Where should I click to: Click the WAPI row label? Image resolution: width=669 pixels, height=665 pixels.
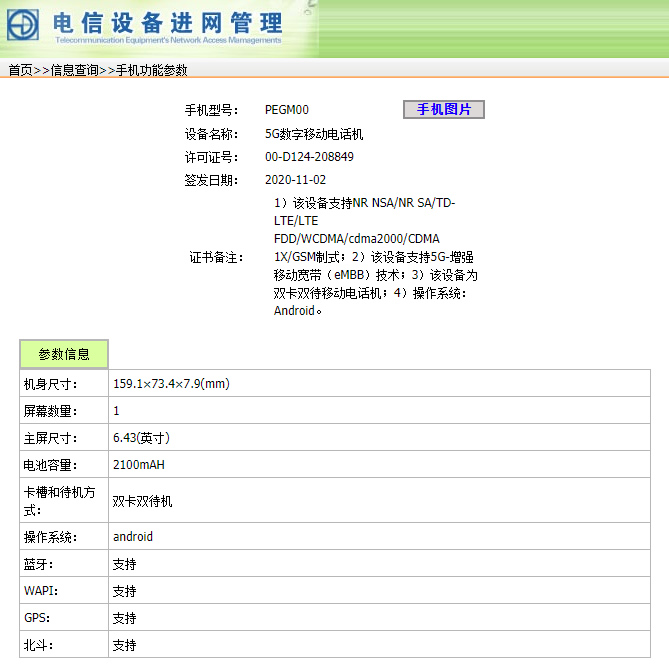pyautogui.click(x=41, y=591)
